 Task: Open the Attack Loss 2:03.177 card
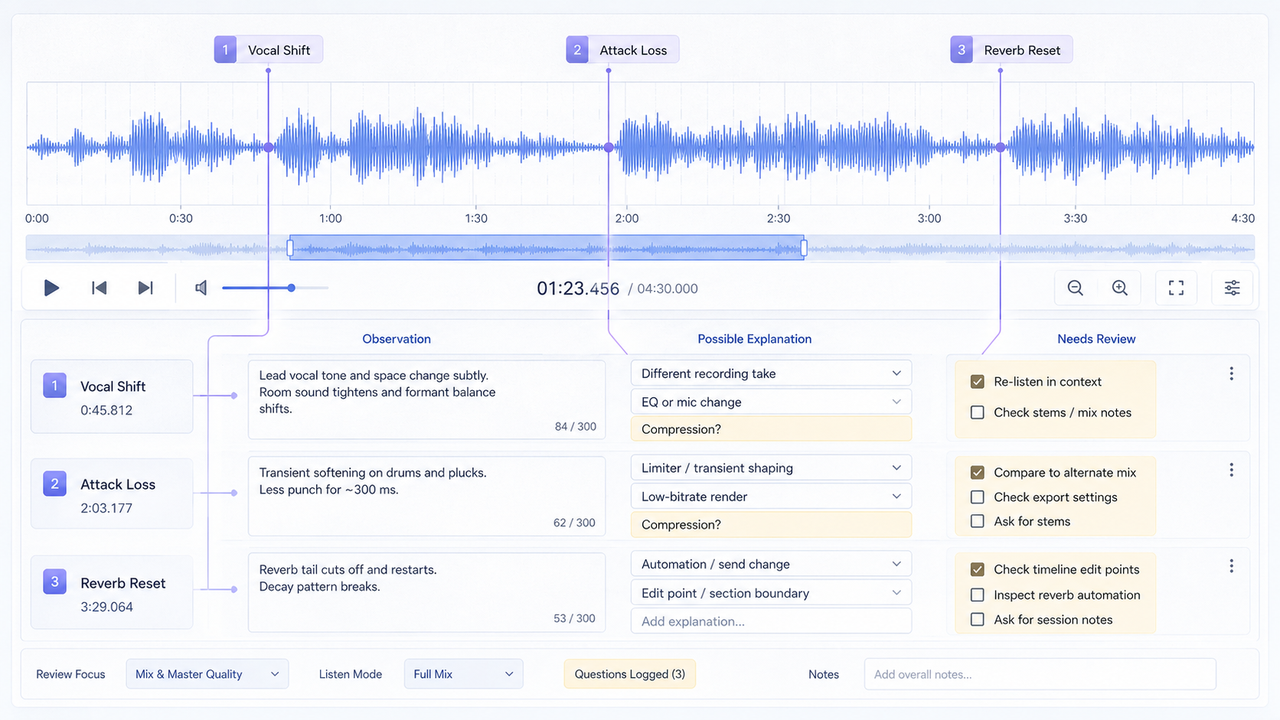click(112, 494)
